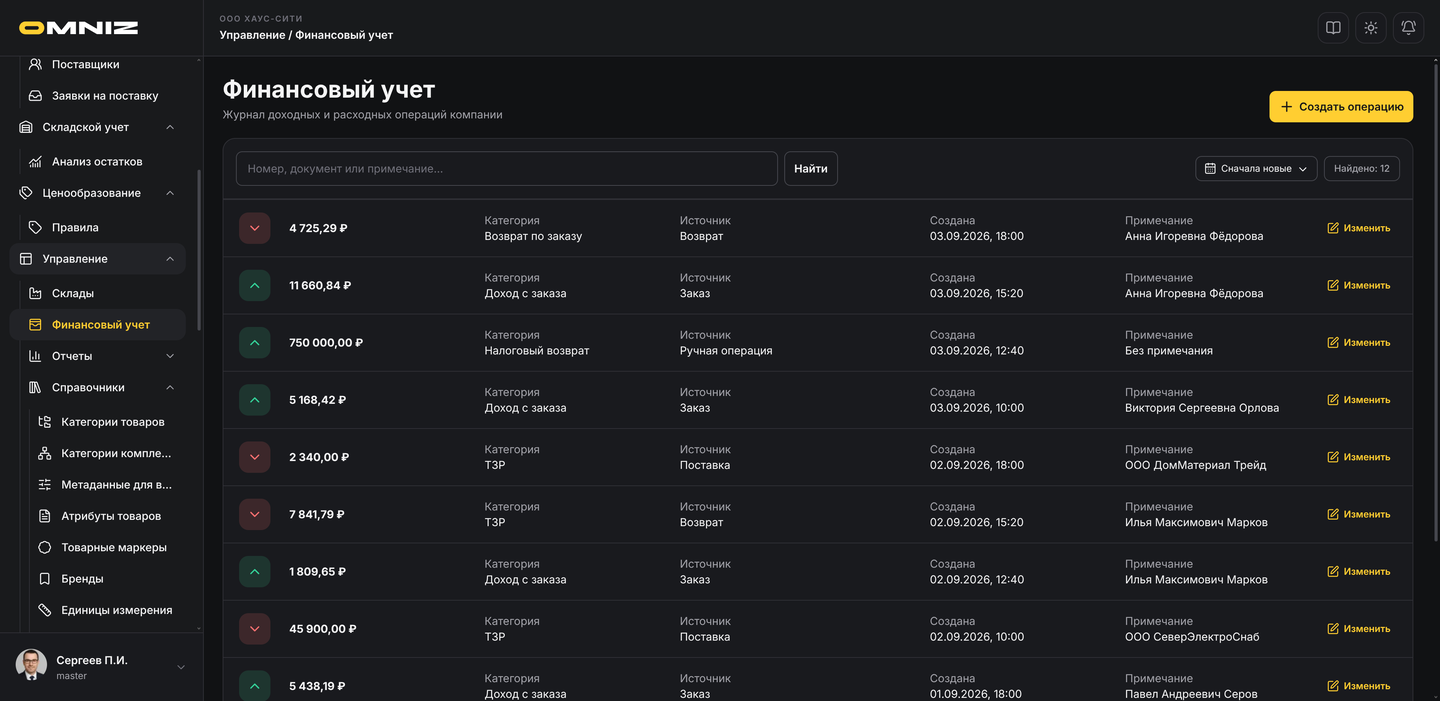Image resolution: width=1440 pixels, height=701 pixels.
Task: Click Изменить for the 4 725,29 ₽ operation
Action: click(1358, 228)
